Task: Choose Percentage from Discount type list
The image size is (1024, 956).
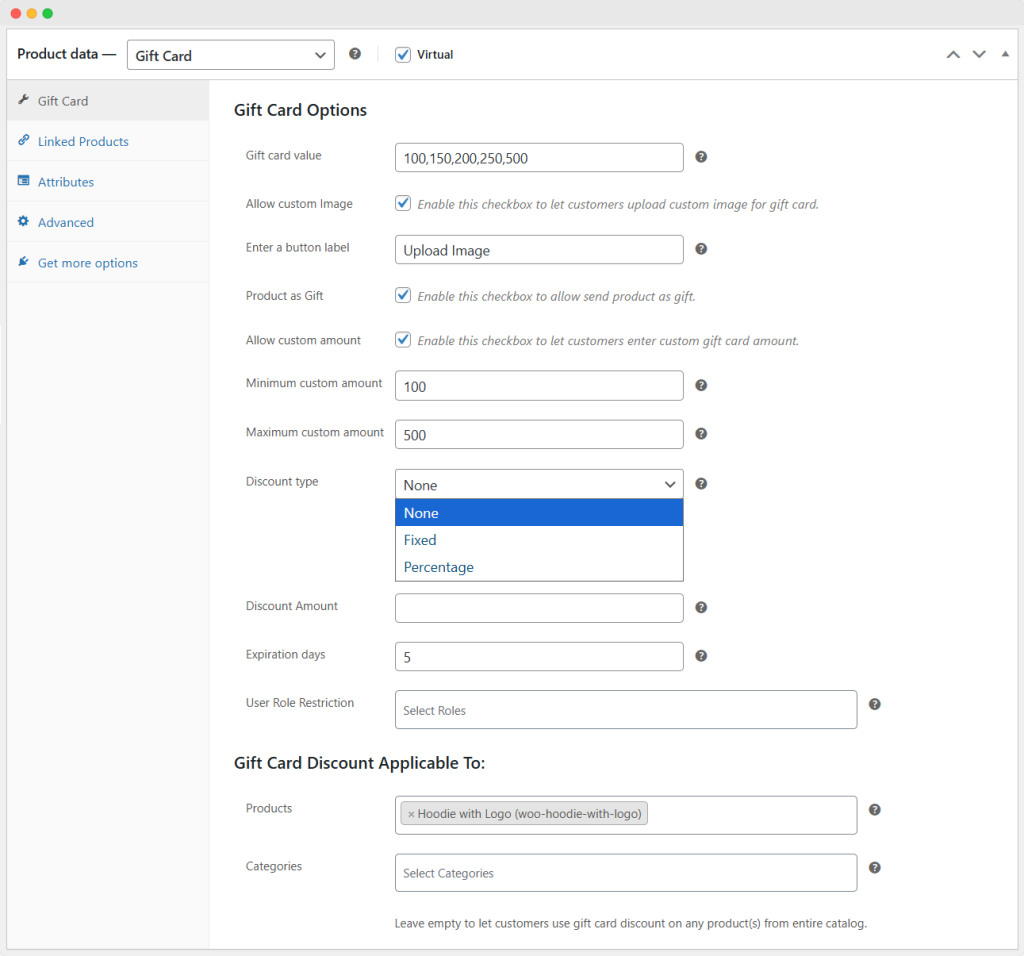Action: pos(439,567)
